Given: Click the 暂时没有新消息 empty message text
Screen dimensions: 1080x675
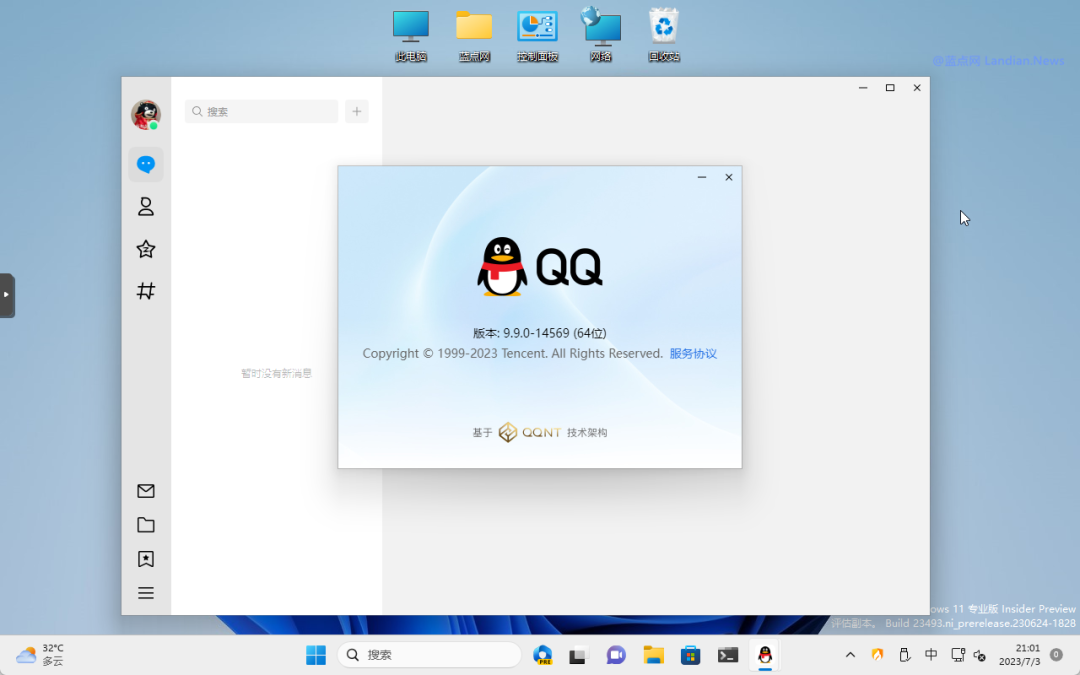Looking at the screenshot, I should point(276,373).
